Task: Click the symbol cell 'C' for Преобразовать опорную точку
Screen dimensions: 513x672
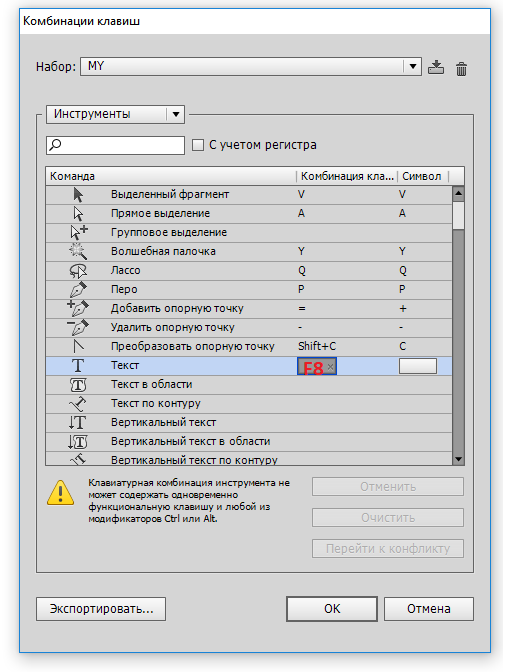Action: (402, 346)
